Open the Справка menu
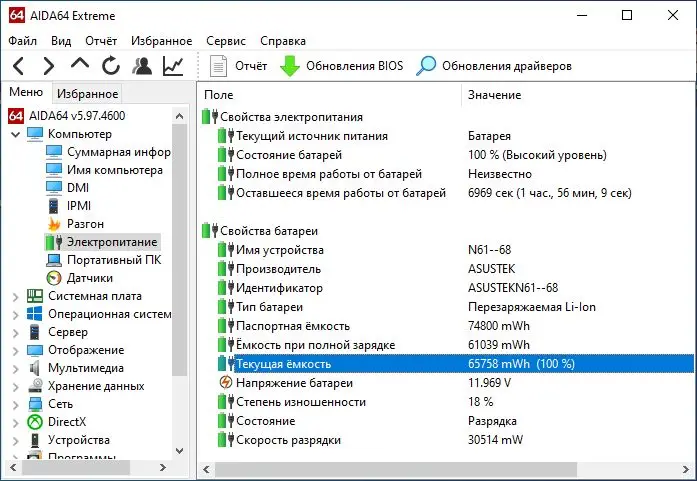The width and height of the screenshot is (697, 481). [x=283, y=41]
